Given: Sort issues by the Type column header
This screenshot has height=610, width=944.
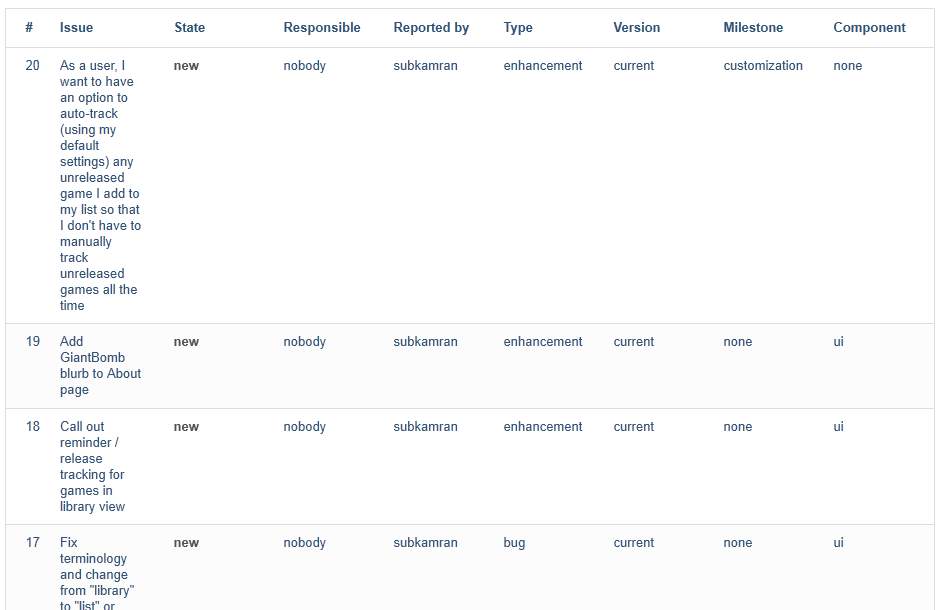Looking at the screenshot, I should 517,27.
